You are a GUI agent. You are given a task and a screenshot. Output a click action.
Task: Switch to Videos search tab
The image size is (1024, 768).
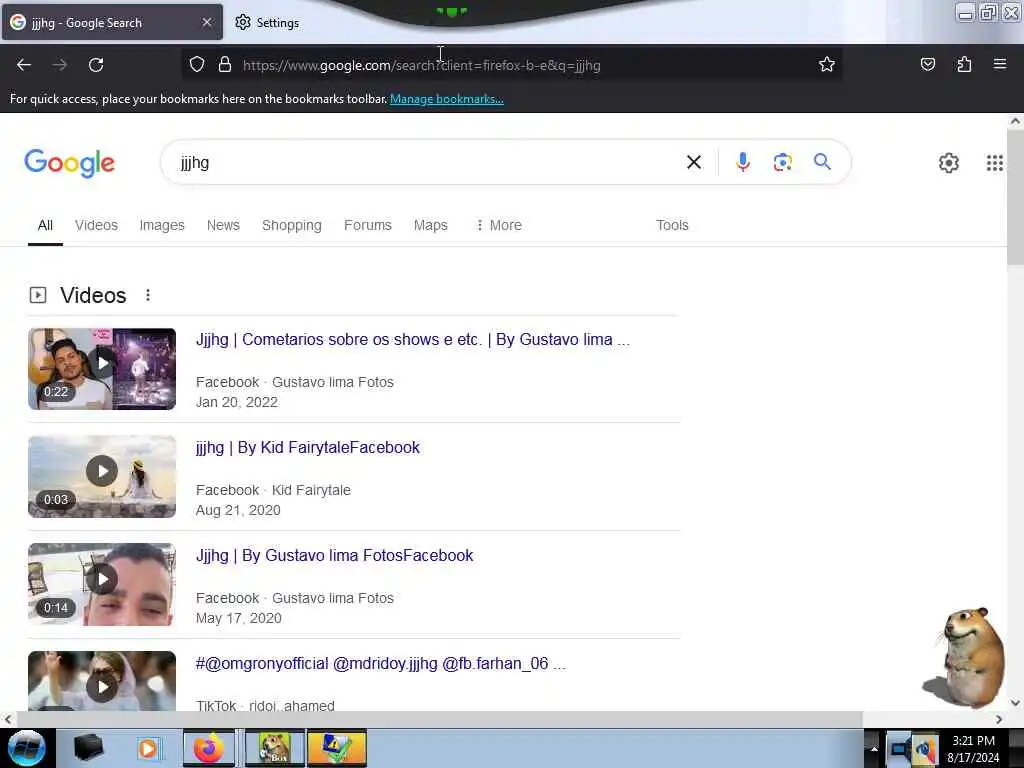(x=96, y=225)
